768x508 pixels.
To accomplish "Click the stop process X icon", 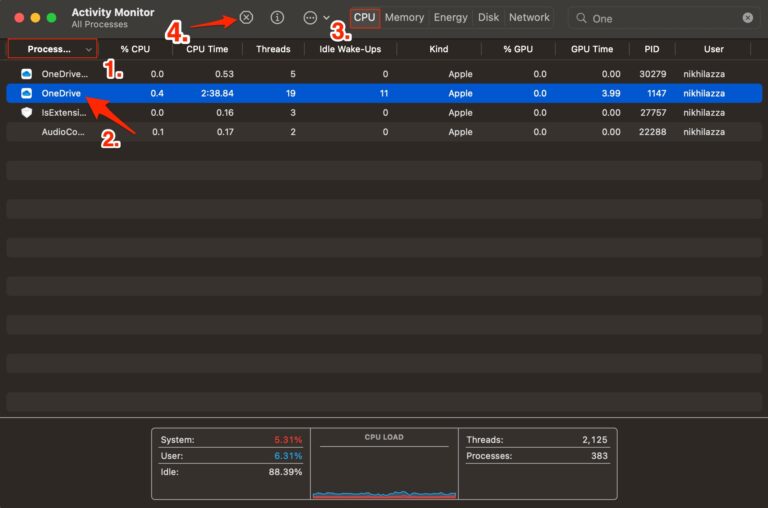I will coord(246,18).
